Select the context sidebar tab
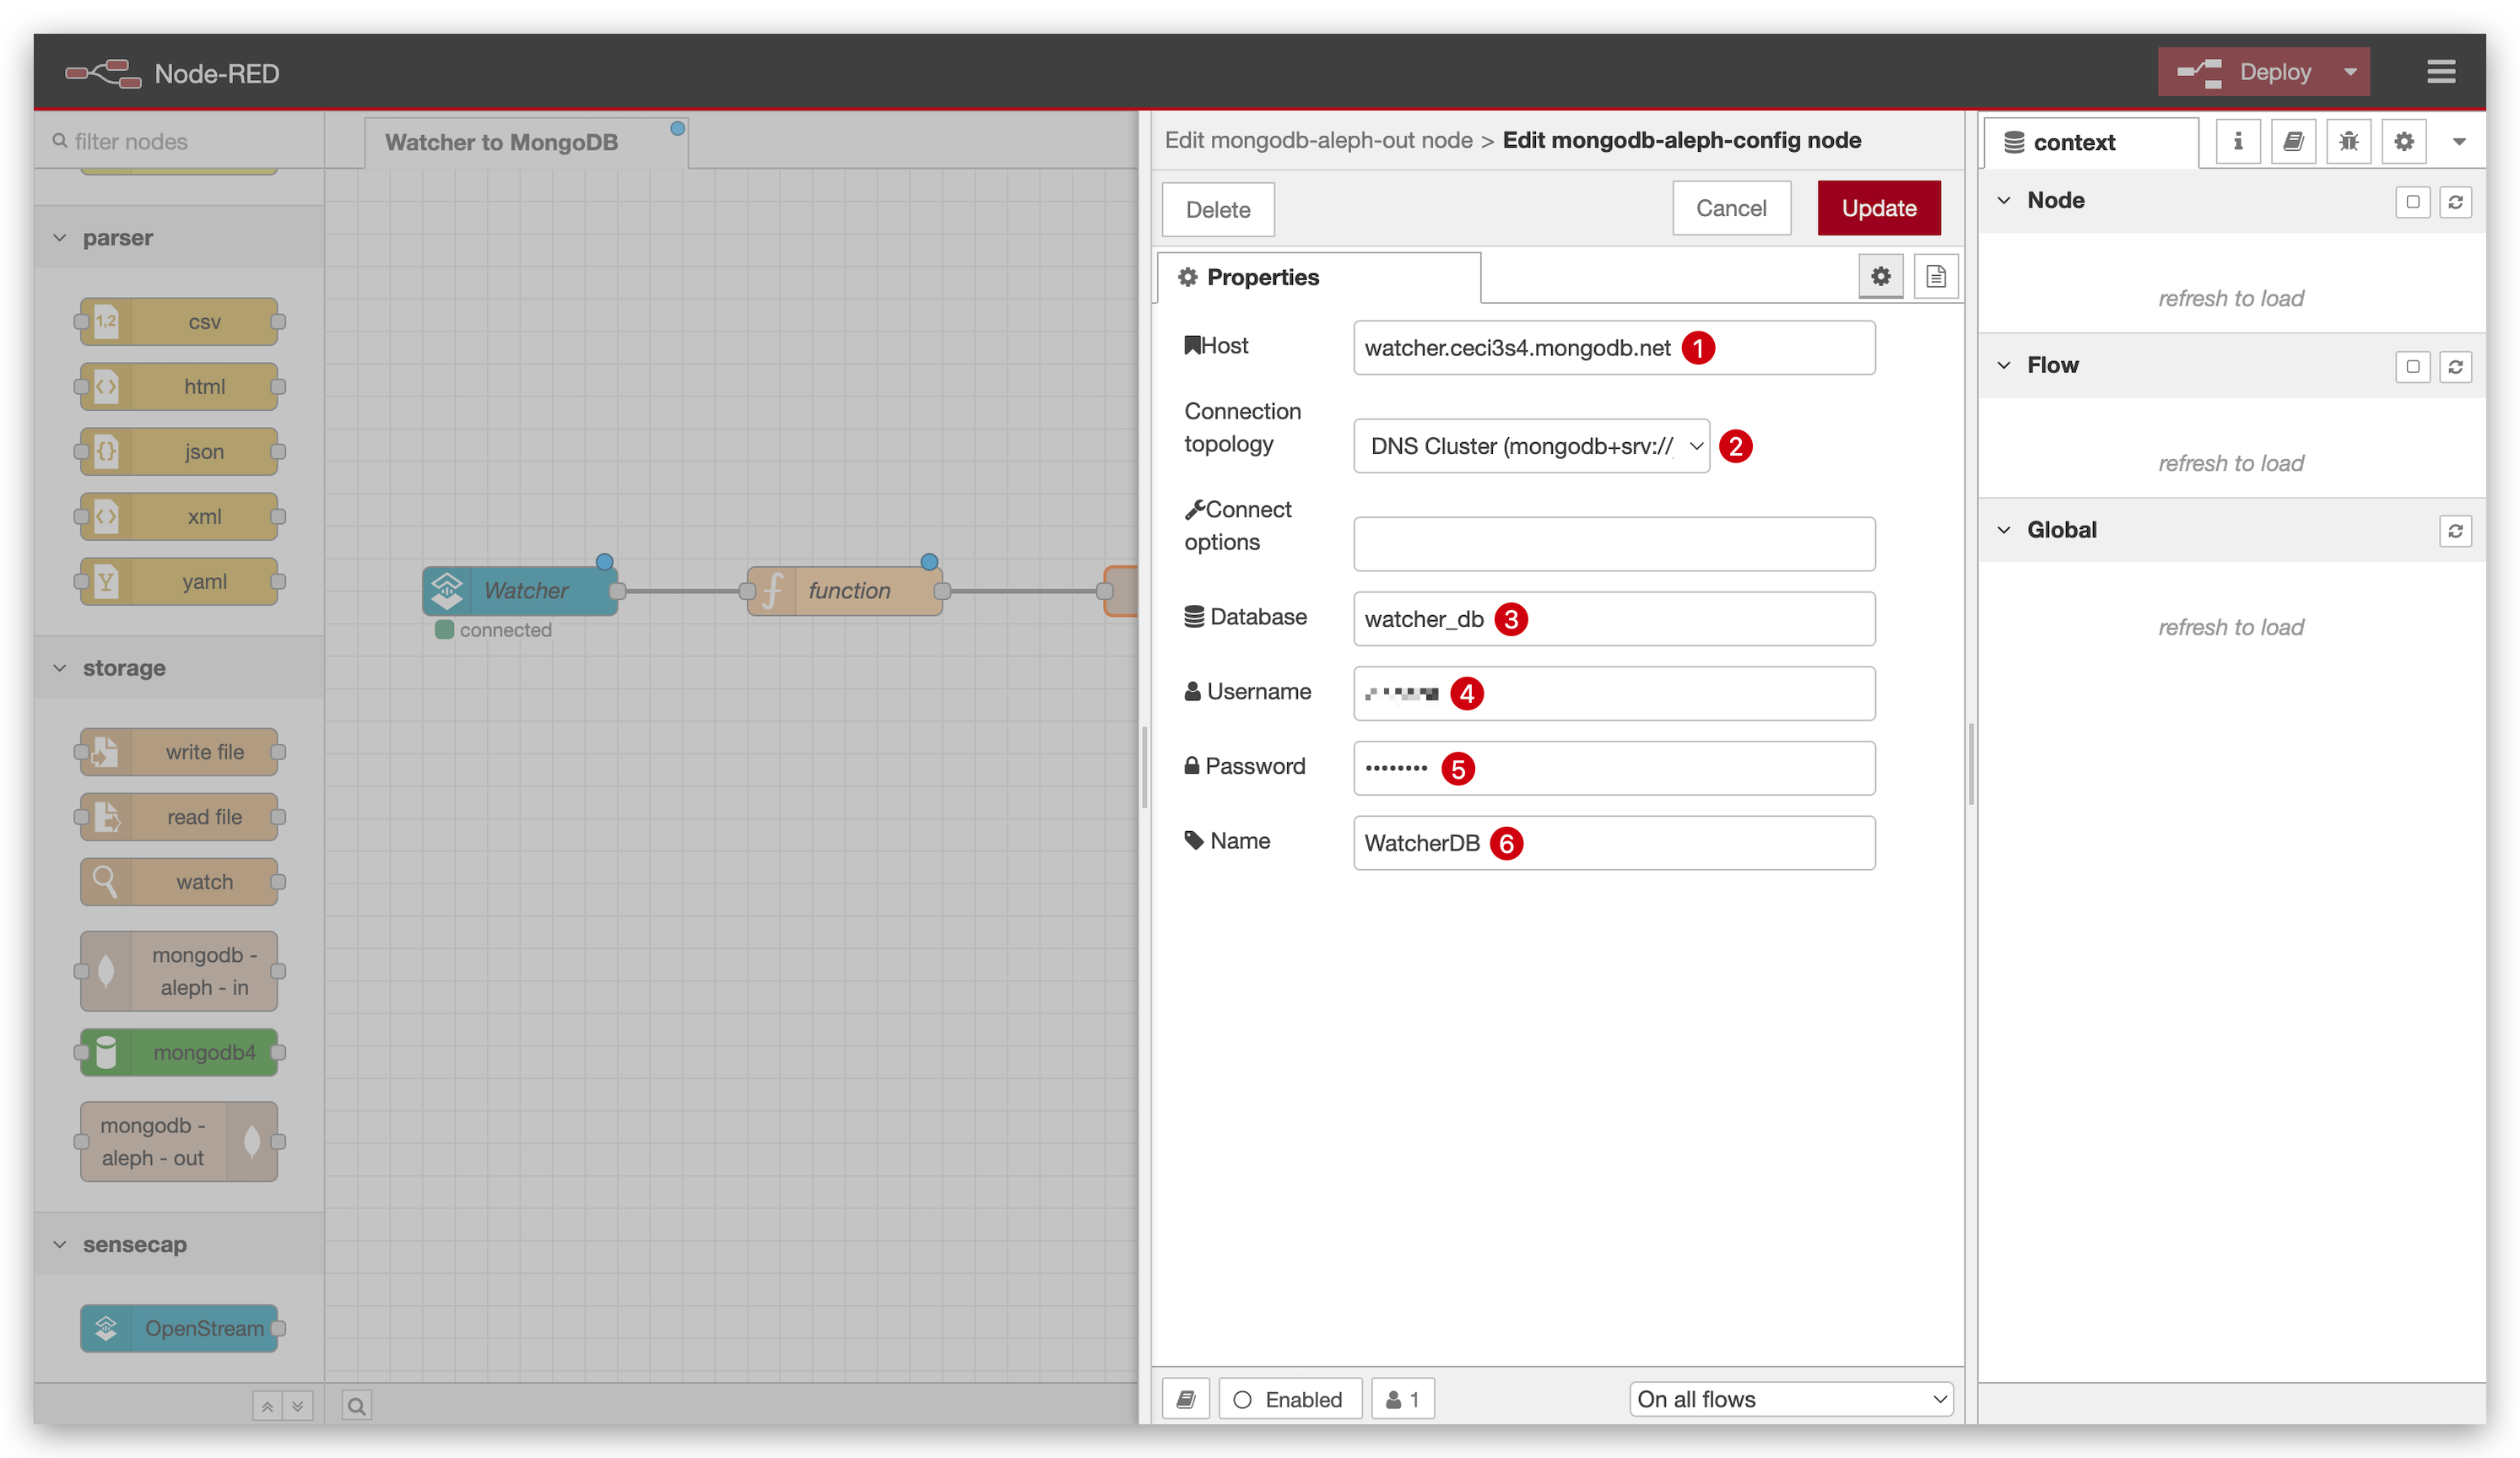This screenshot has height=1458, width=2520. tap(2090, 142)
